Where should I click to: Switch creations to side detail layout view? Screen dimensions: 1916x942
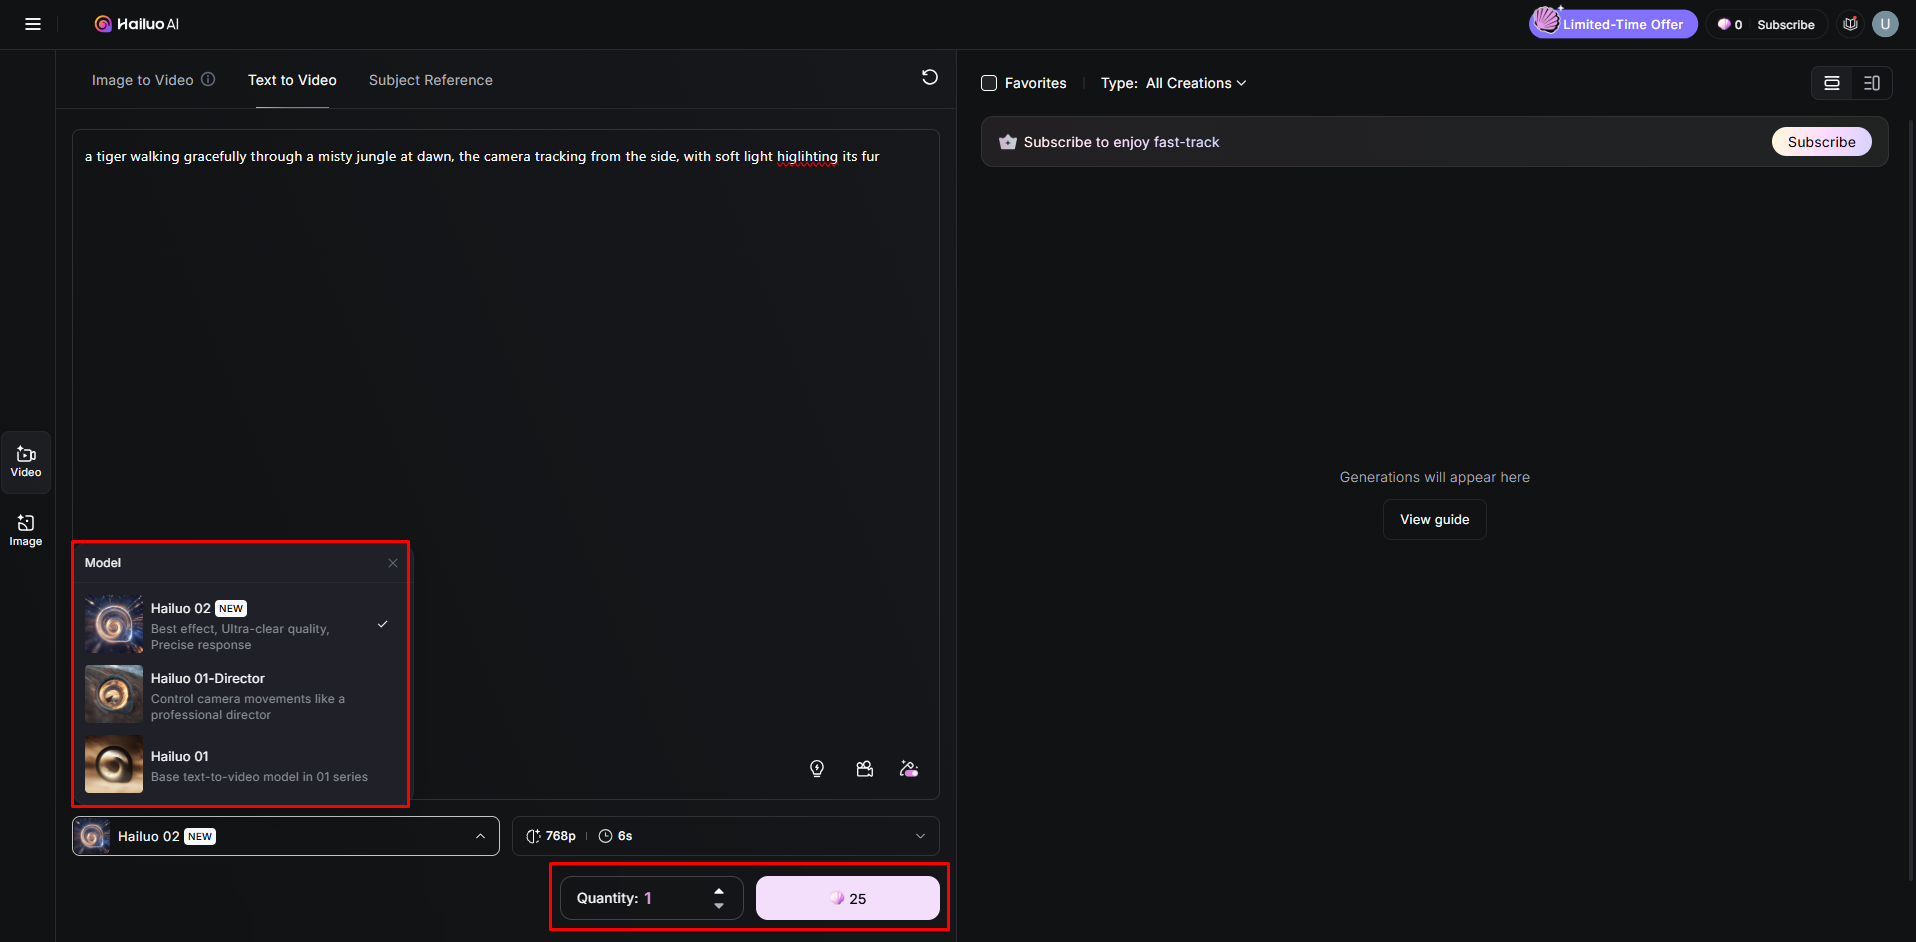1872,83
